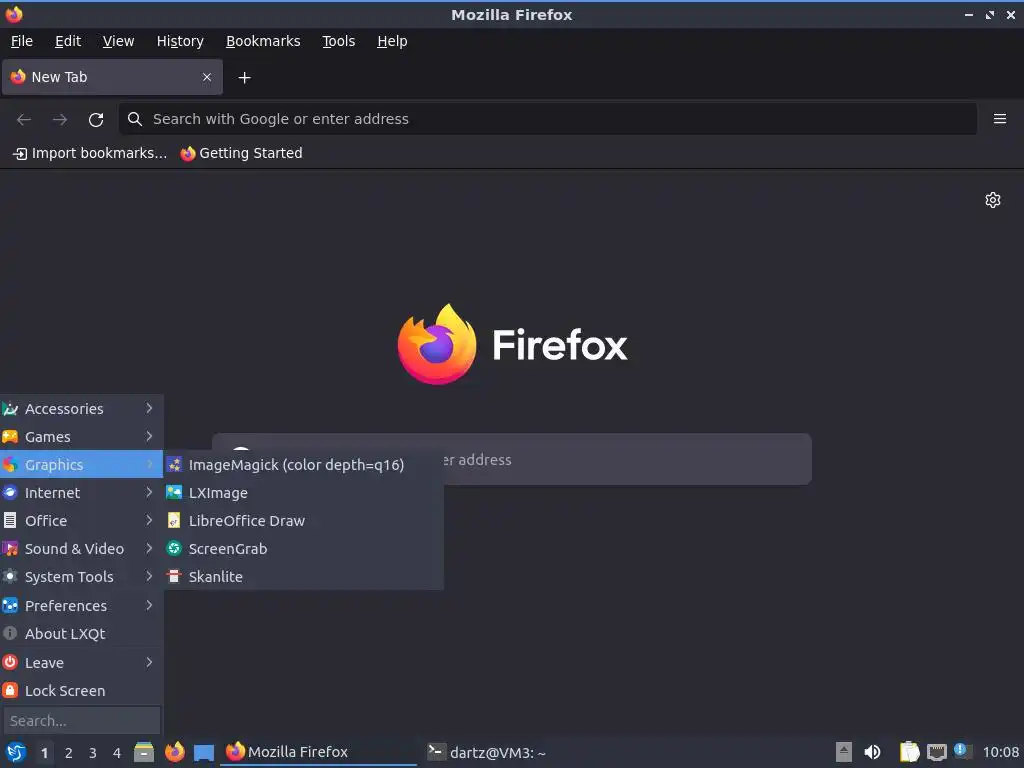Open a new tab with plus button

point(244,78)
